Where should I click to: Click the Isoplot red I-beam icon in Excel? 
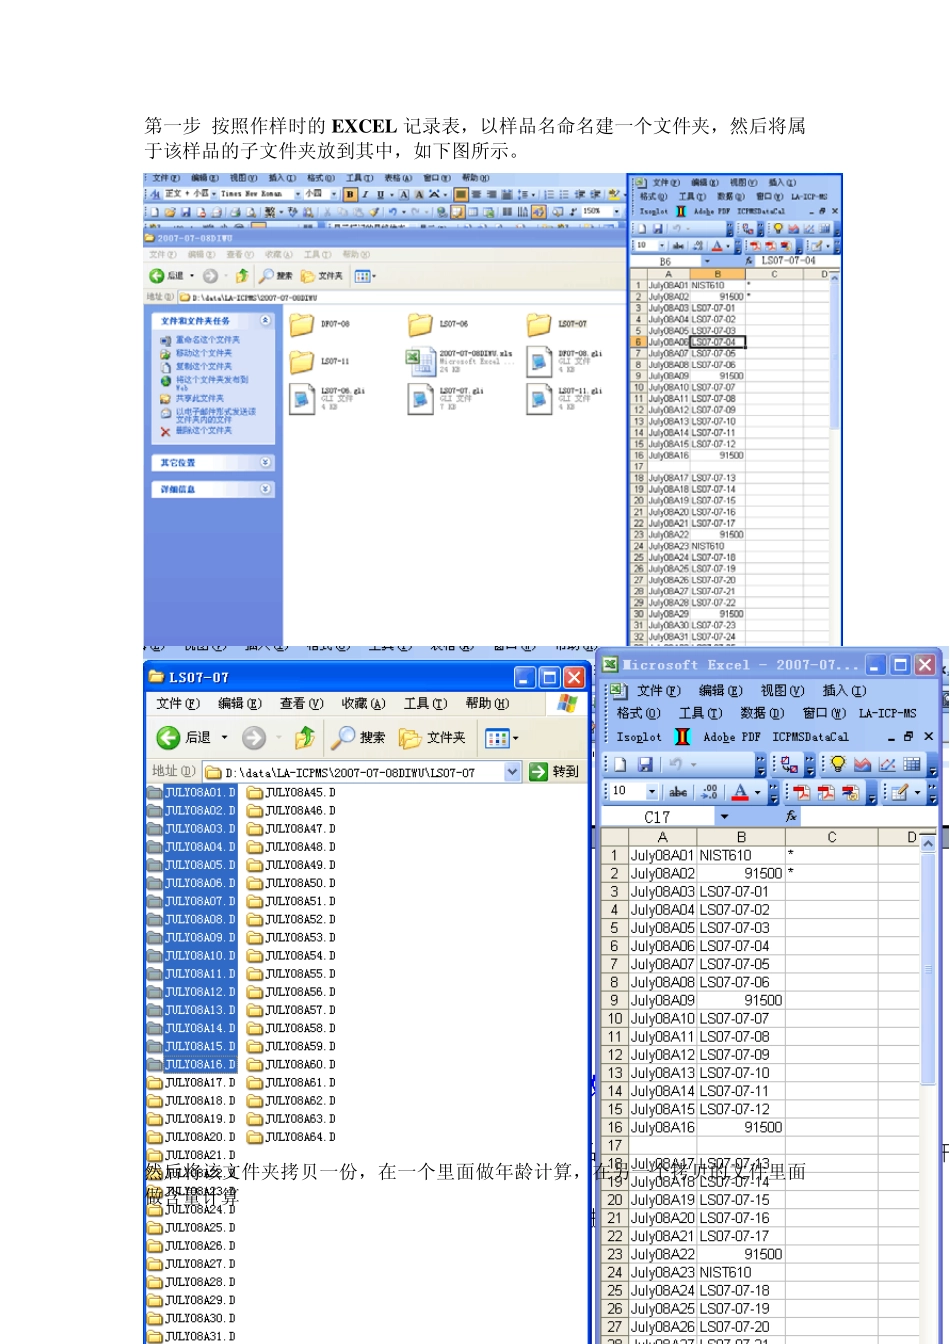click(682, 737)
